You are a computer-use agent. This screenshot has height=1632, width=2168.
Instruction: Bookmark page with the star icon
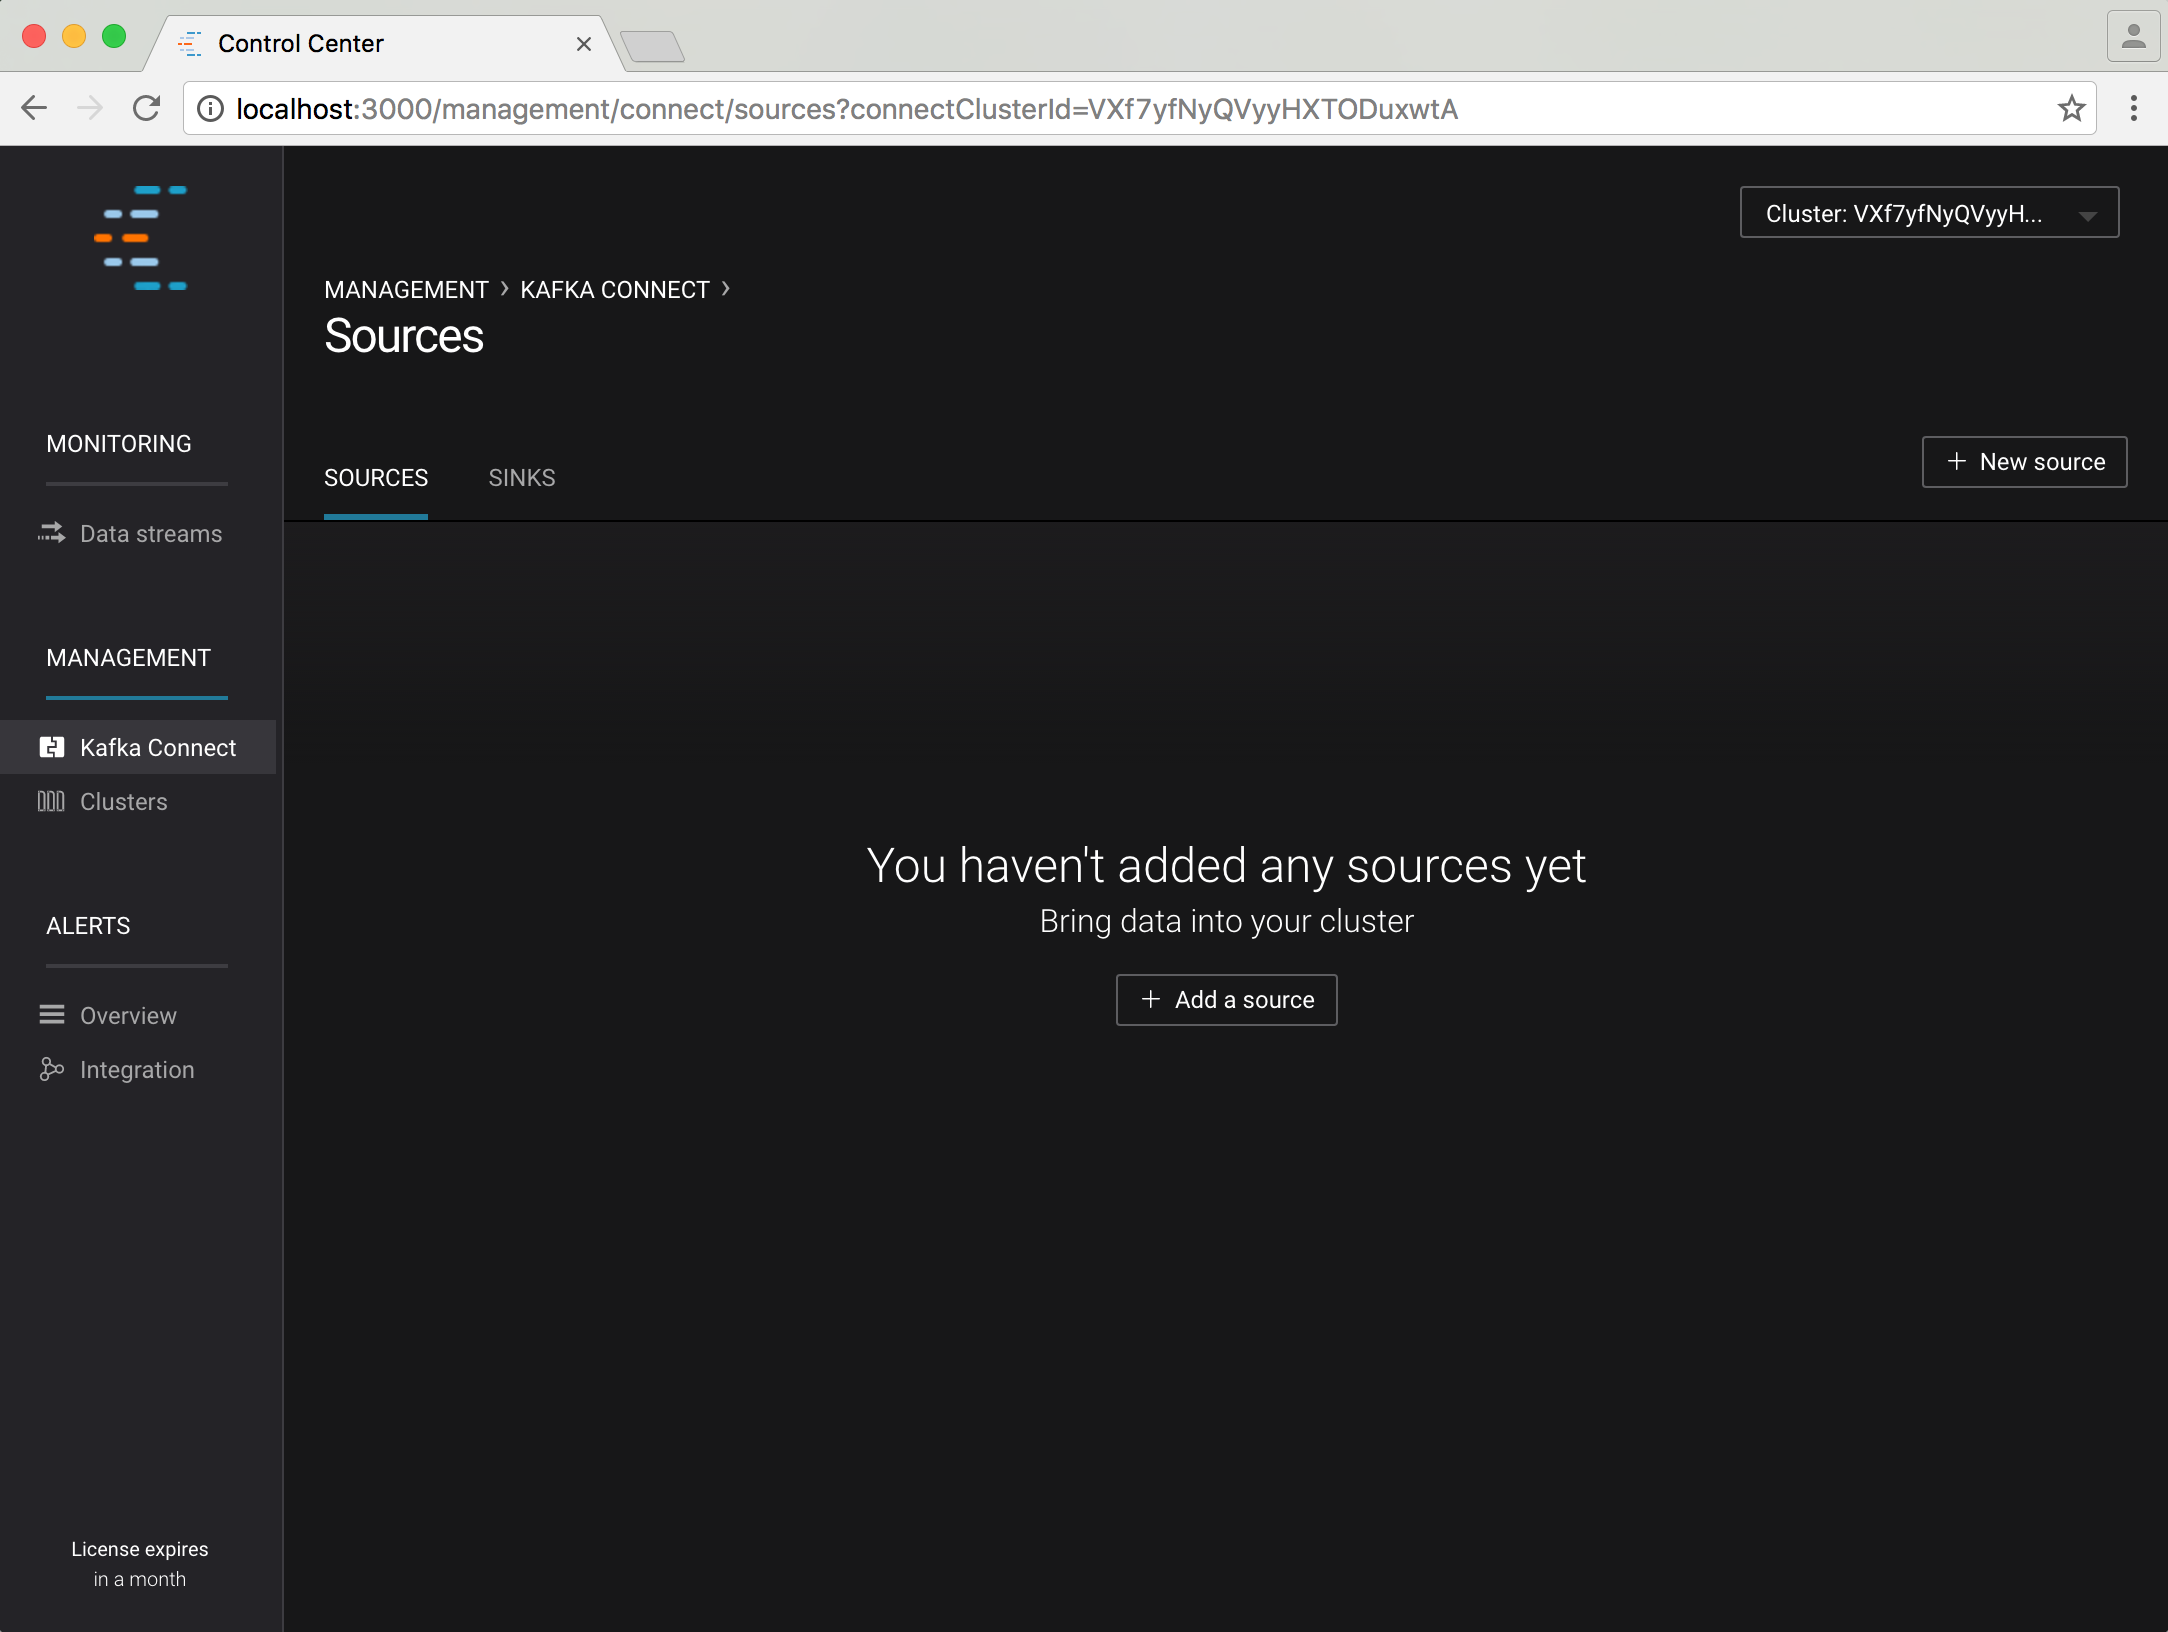coord(2071,108)
